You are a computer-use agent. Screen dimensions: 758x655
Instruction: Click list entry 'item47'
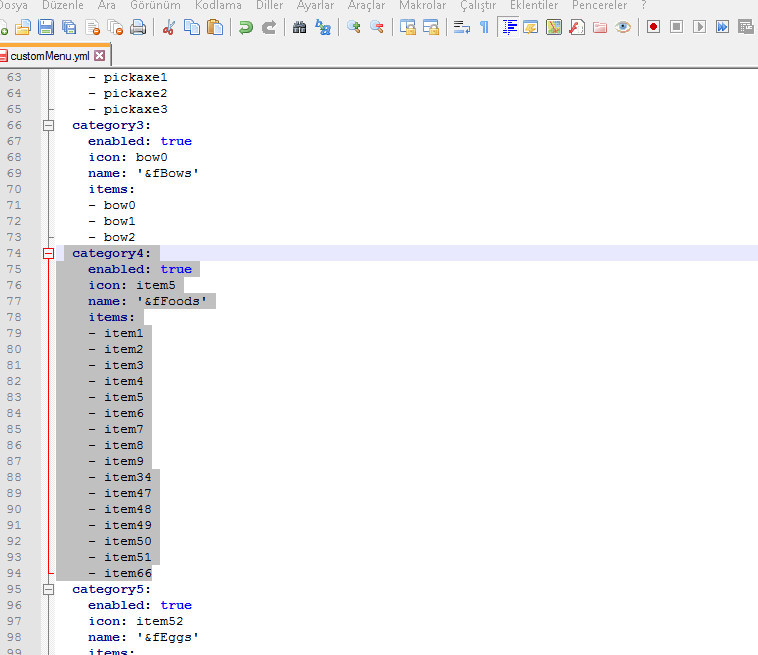[128, 494]
